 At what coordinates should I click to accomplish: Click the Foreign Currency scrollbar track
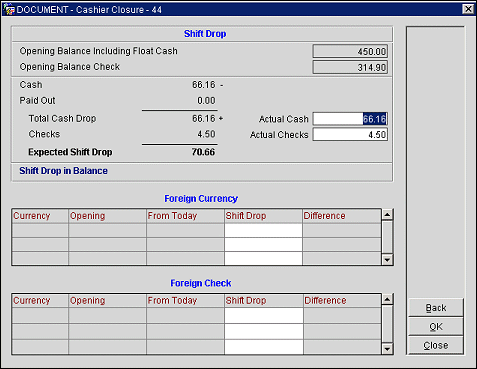tap(387, 237)
